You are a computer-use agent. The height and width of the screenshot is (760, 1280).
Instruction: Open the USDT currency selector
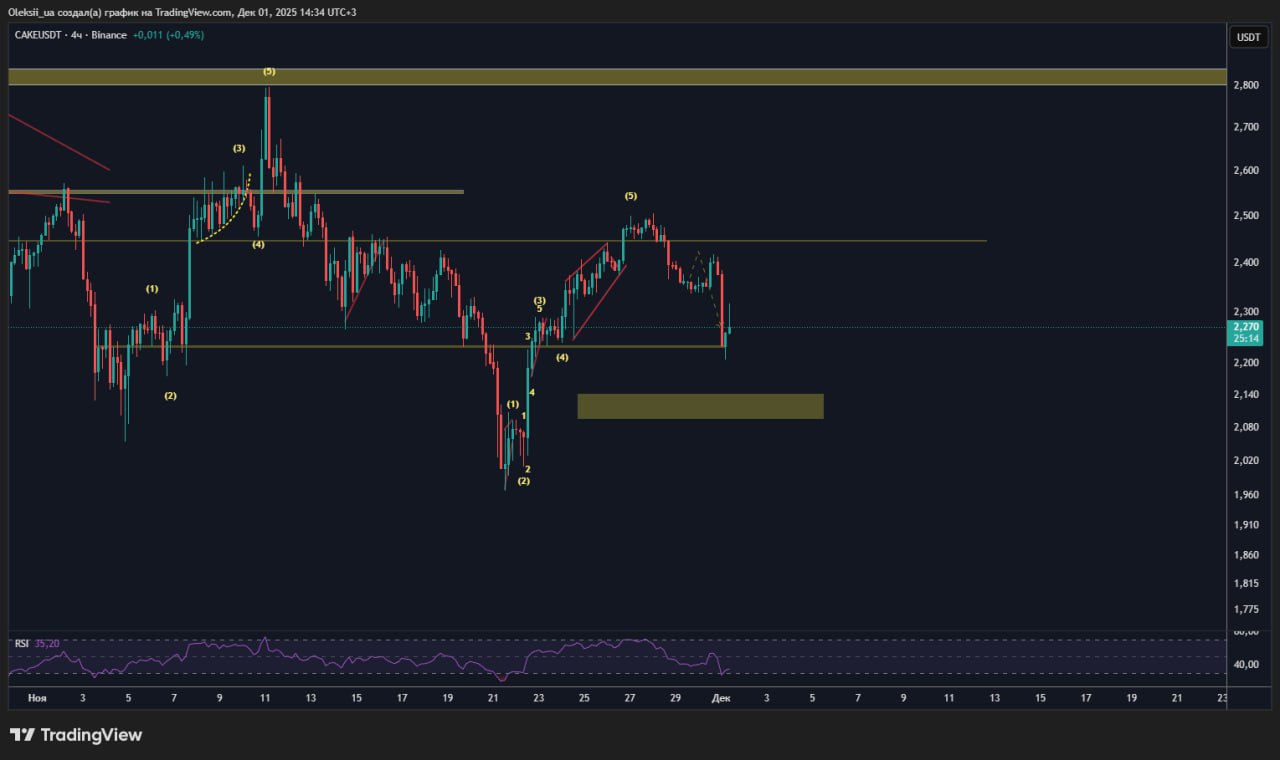click(x=1248, y=37)
